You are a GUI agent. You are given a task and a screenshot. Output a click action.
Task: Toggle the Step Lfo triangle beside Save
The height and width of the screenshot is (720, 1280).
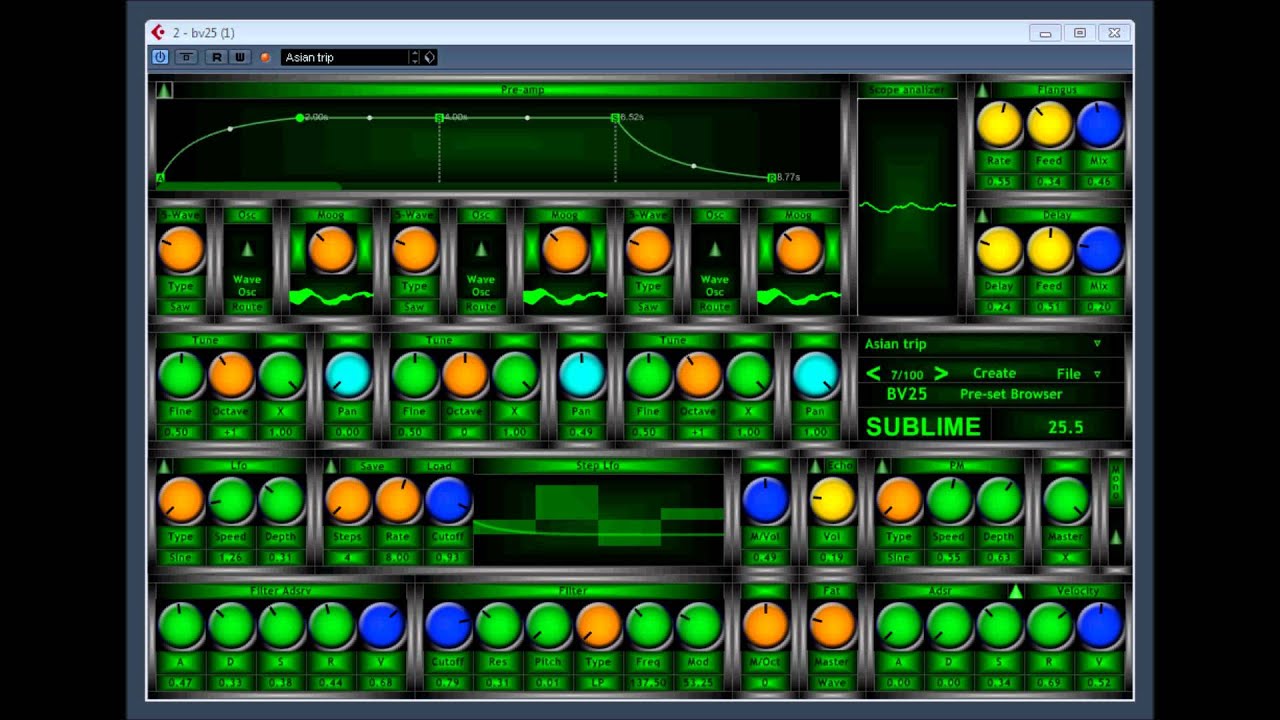331,467
